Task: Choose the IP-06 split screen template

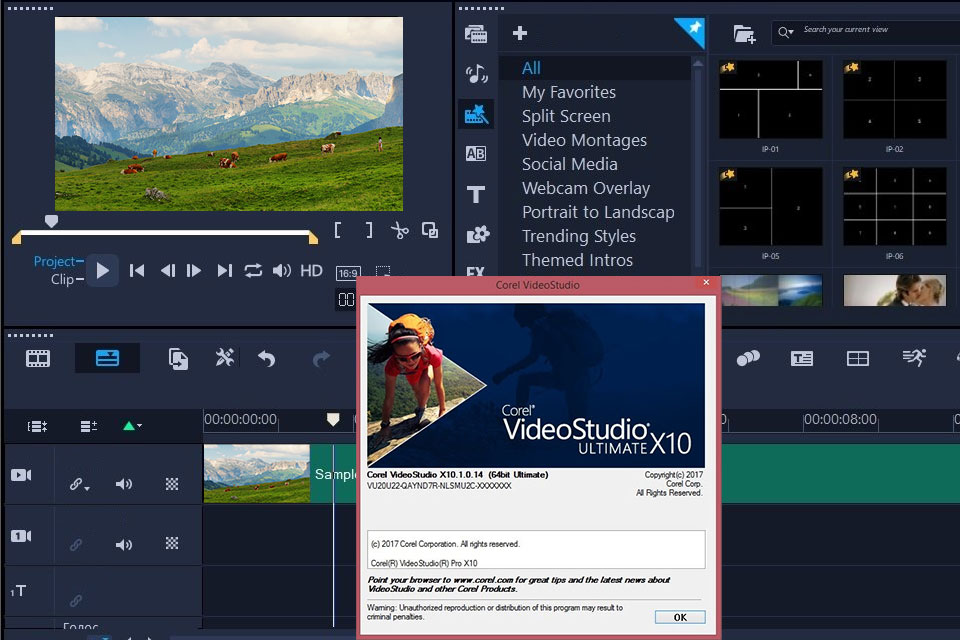Action: (894, 207)
